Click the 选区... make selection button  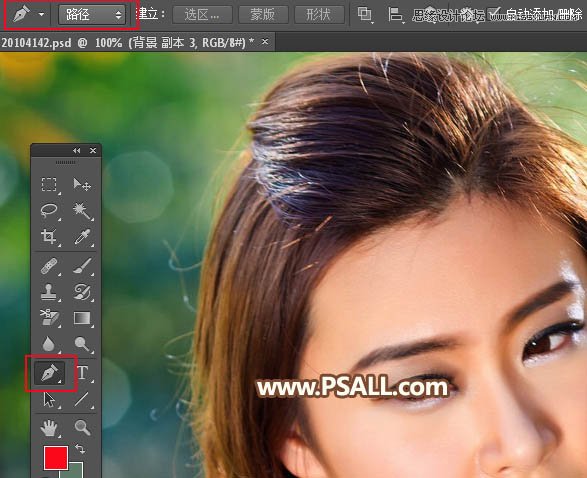(x=202, y=15)
